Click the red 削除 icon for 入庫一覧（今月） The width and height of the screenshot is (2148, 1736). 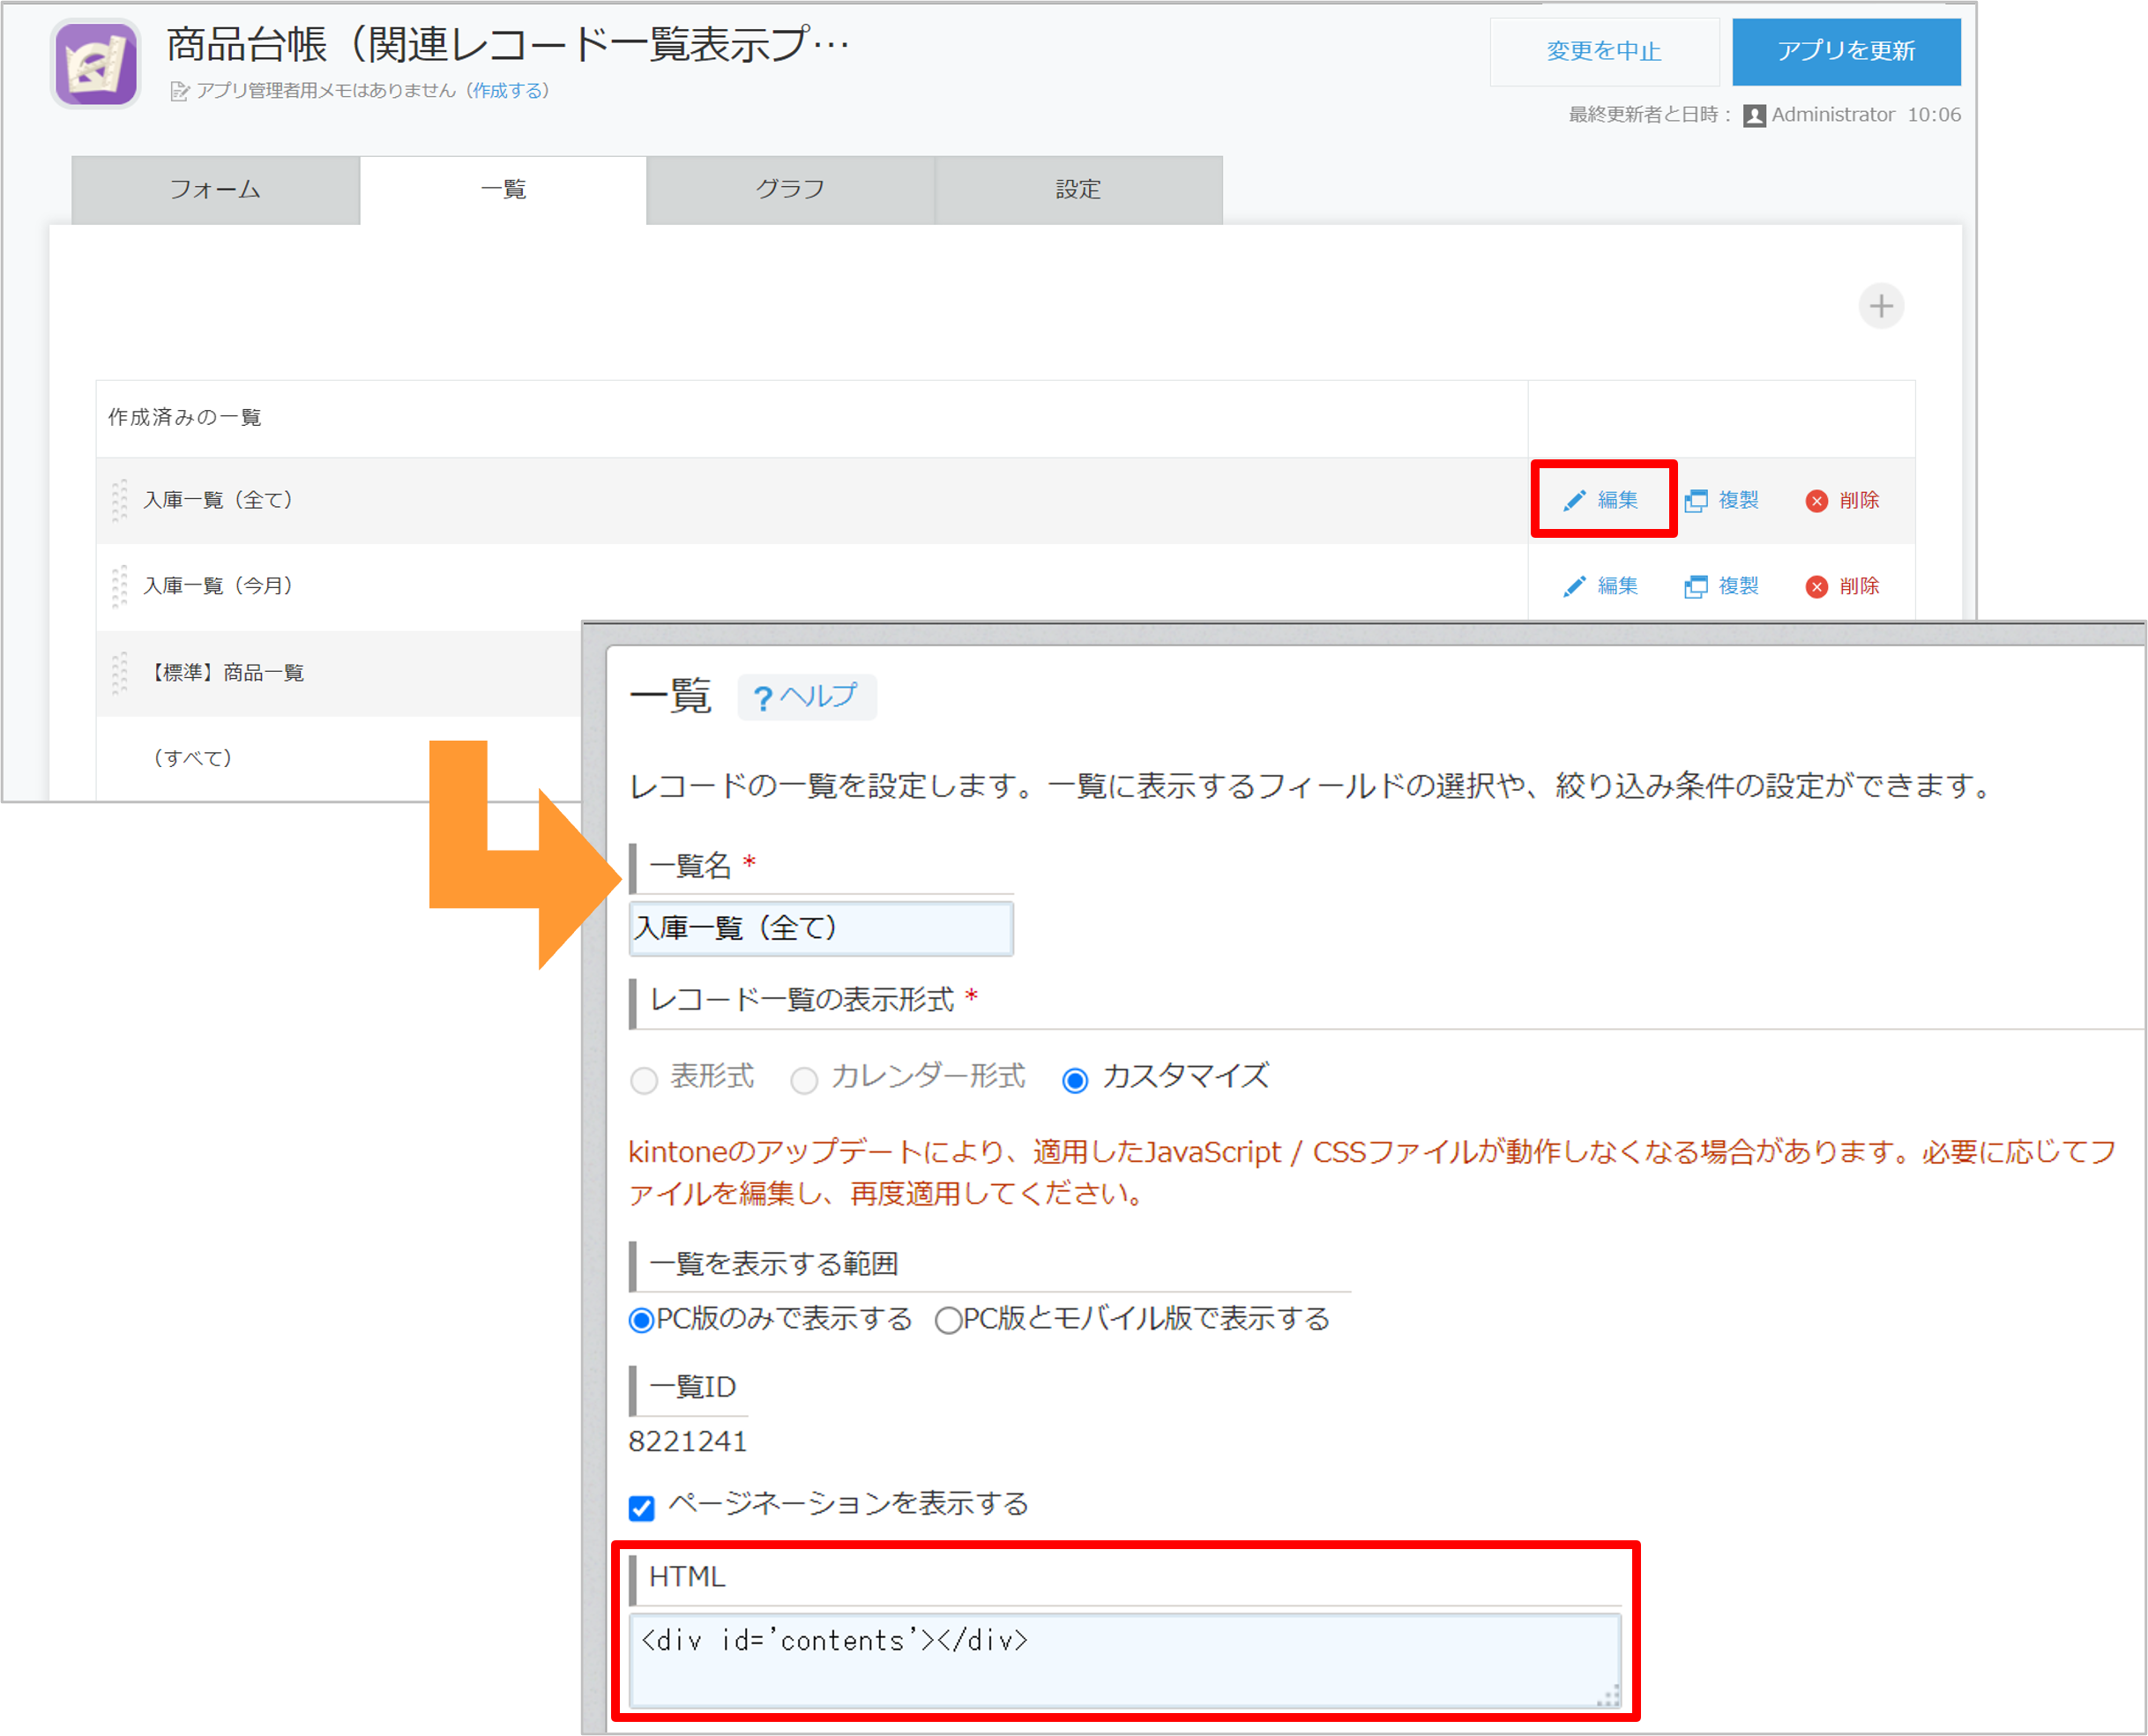pyautogui.click(x=1817, y=587)
